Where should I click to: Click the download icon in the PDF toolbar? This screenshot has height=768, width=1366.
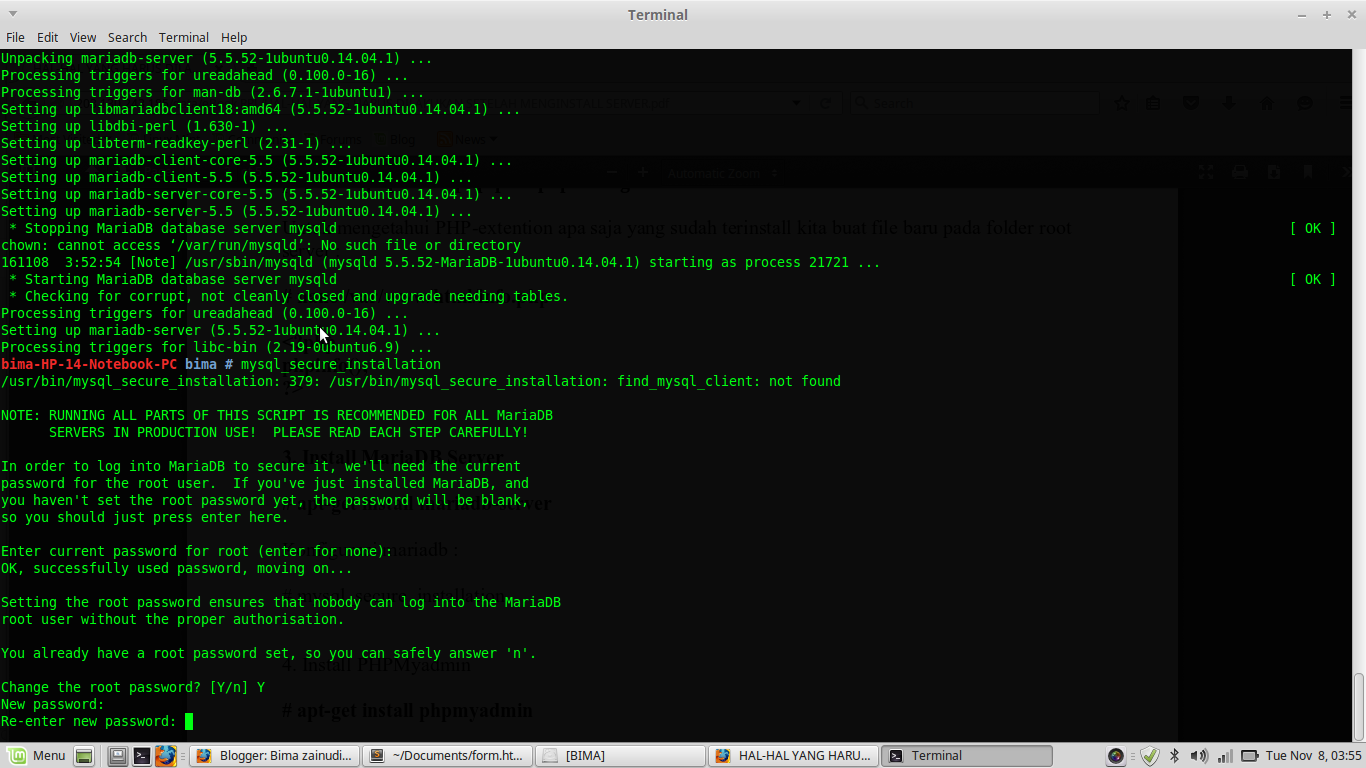(x=1273, y=172)
